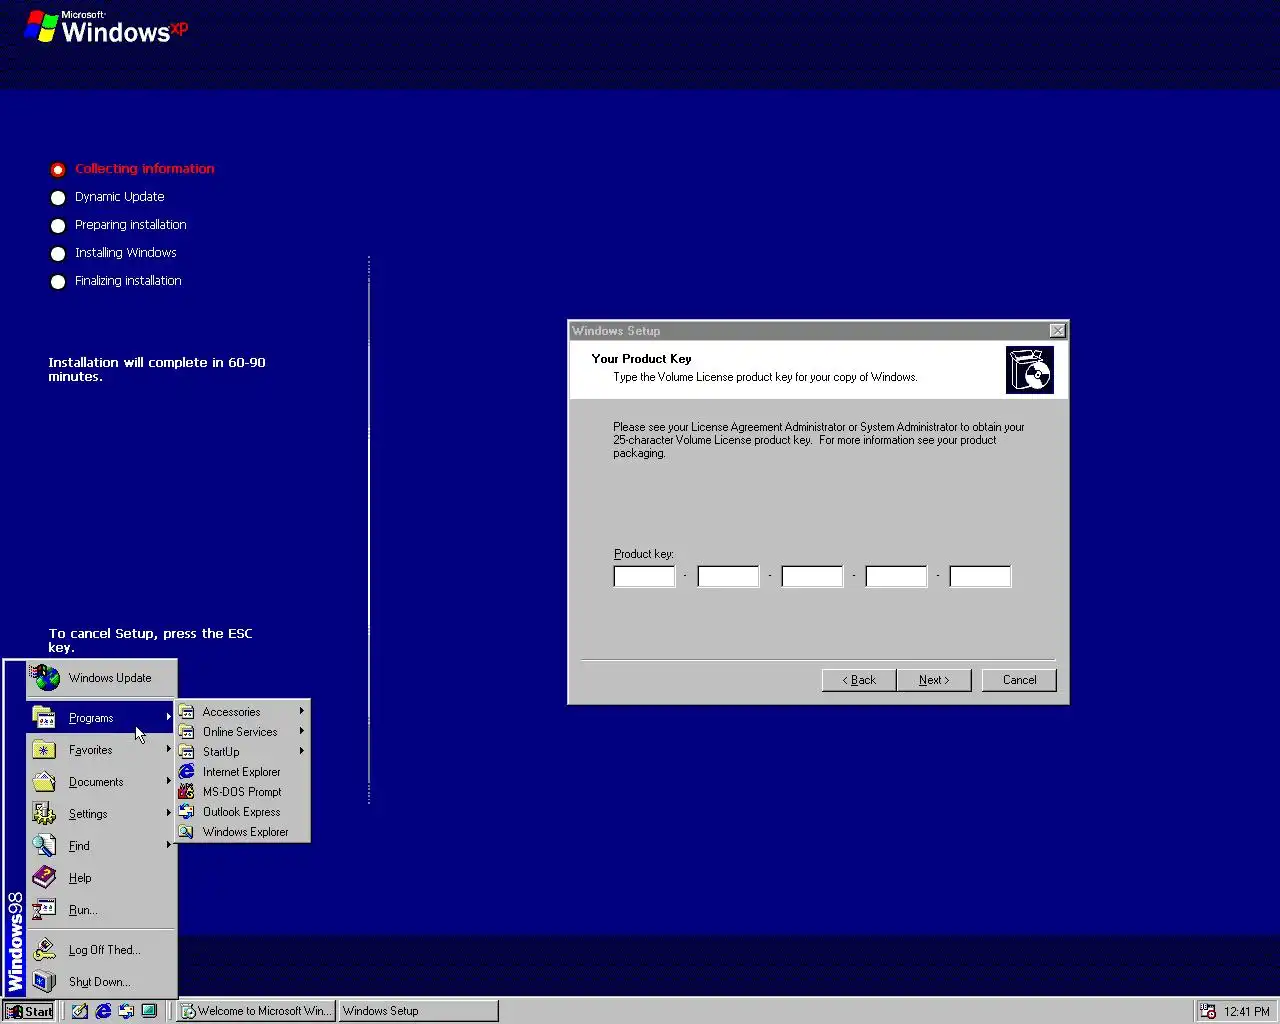Click Outlook Express quick launch icon
Viewport: 1280px width, 1024px height.
pos(126,1011)
